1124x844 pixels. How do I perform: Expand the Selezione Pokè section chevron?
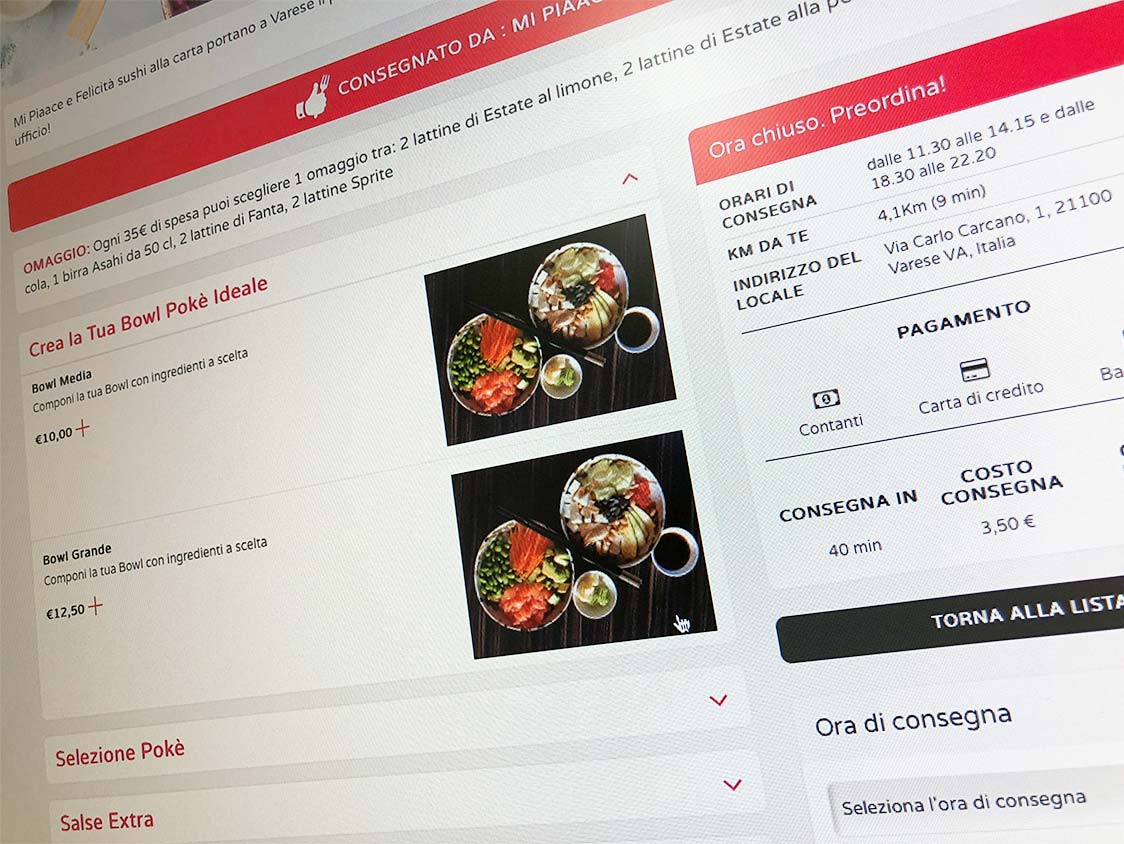click(718, 700)
